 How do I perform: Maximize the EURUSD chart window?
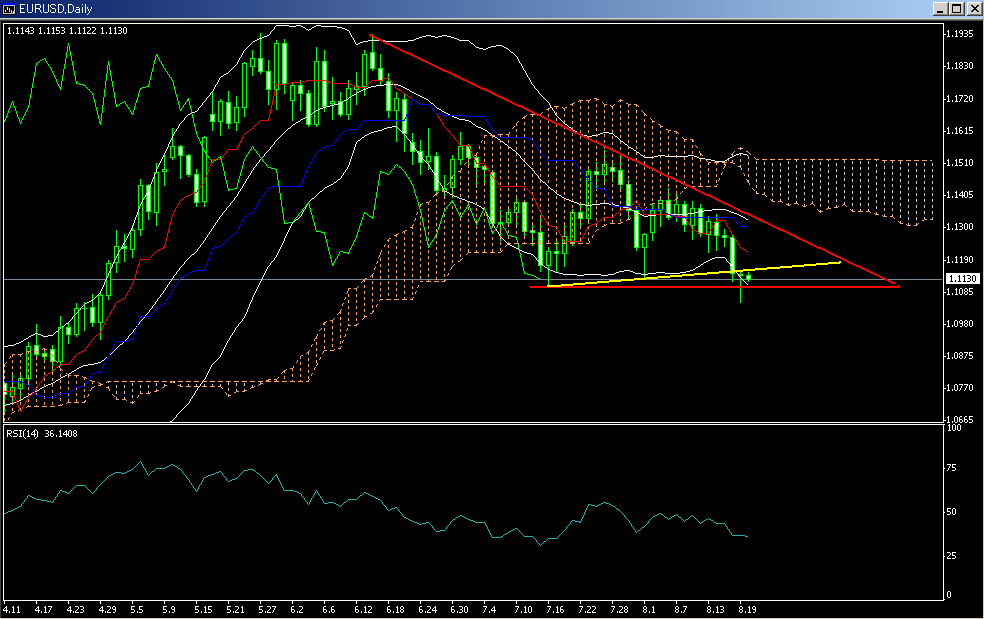(x=956, y=9)
